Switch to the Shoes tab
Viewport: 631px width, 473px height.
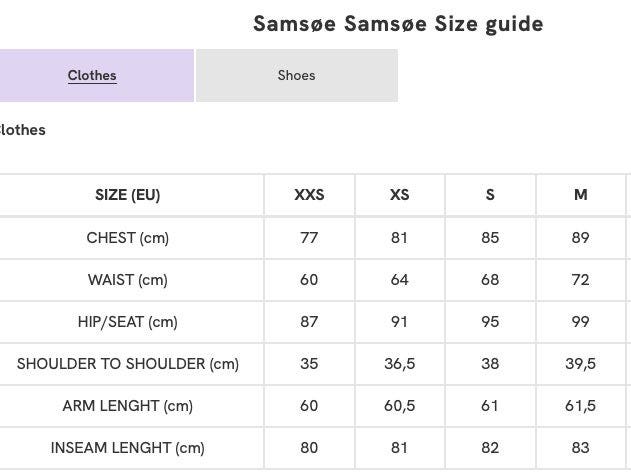[x=296, y=76]
